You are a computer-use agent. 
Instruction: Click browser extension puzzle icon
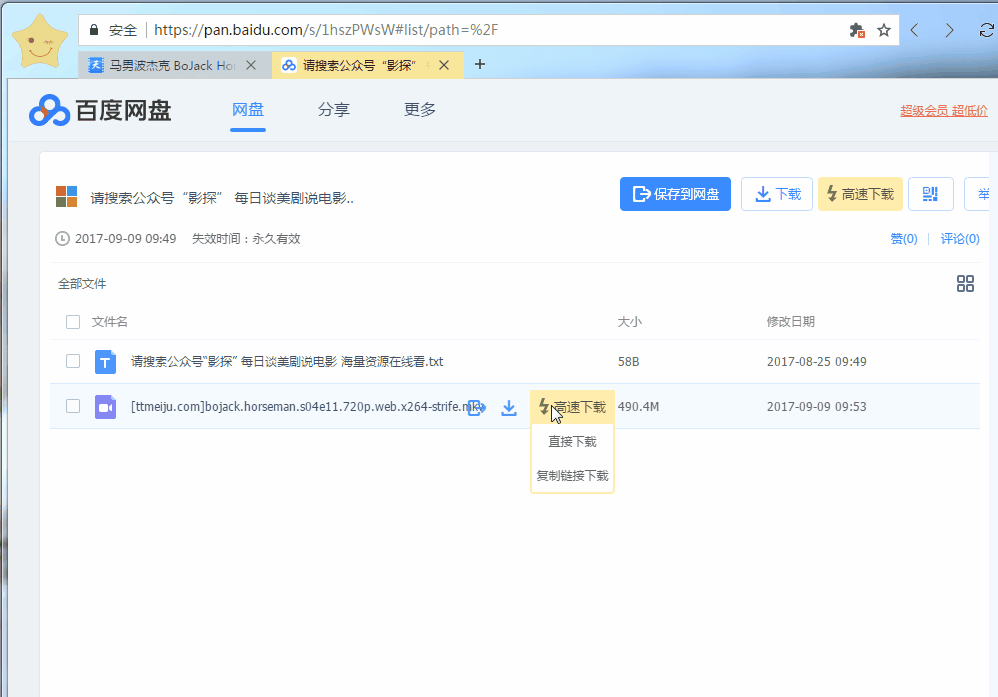pyautogui.click(x=857, y=30)
